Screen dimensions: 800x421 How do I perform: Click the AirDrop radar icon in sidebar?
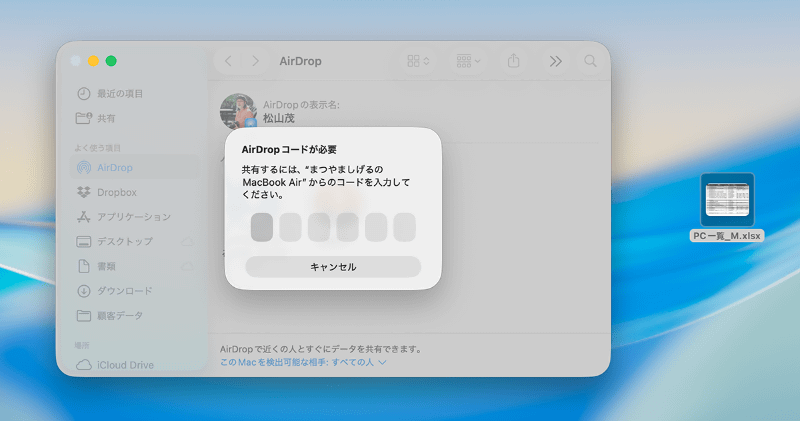(x=84, y=167)
